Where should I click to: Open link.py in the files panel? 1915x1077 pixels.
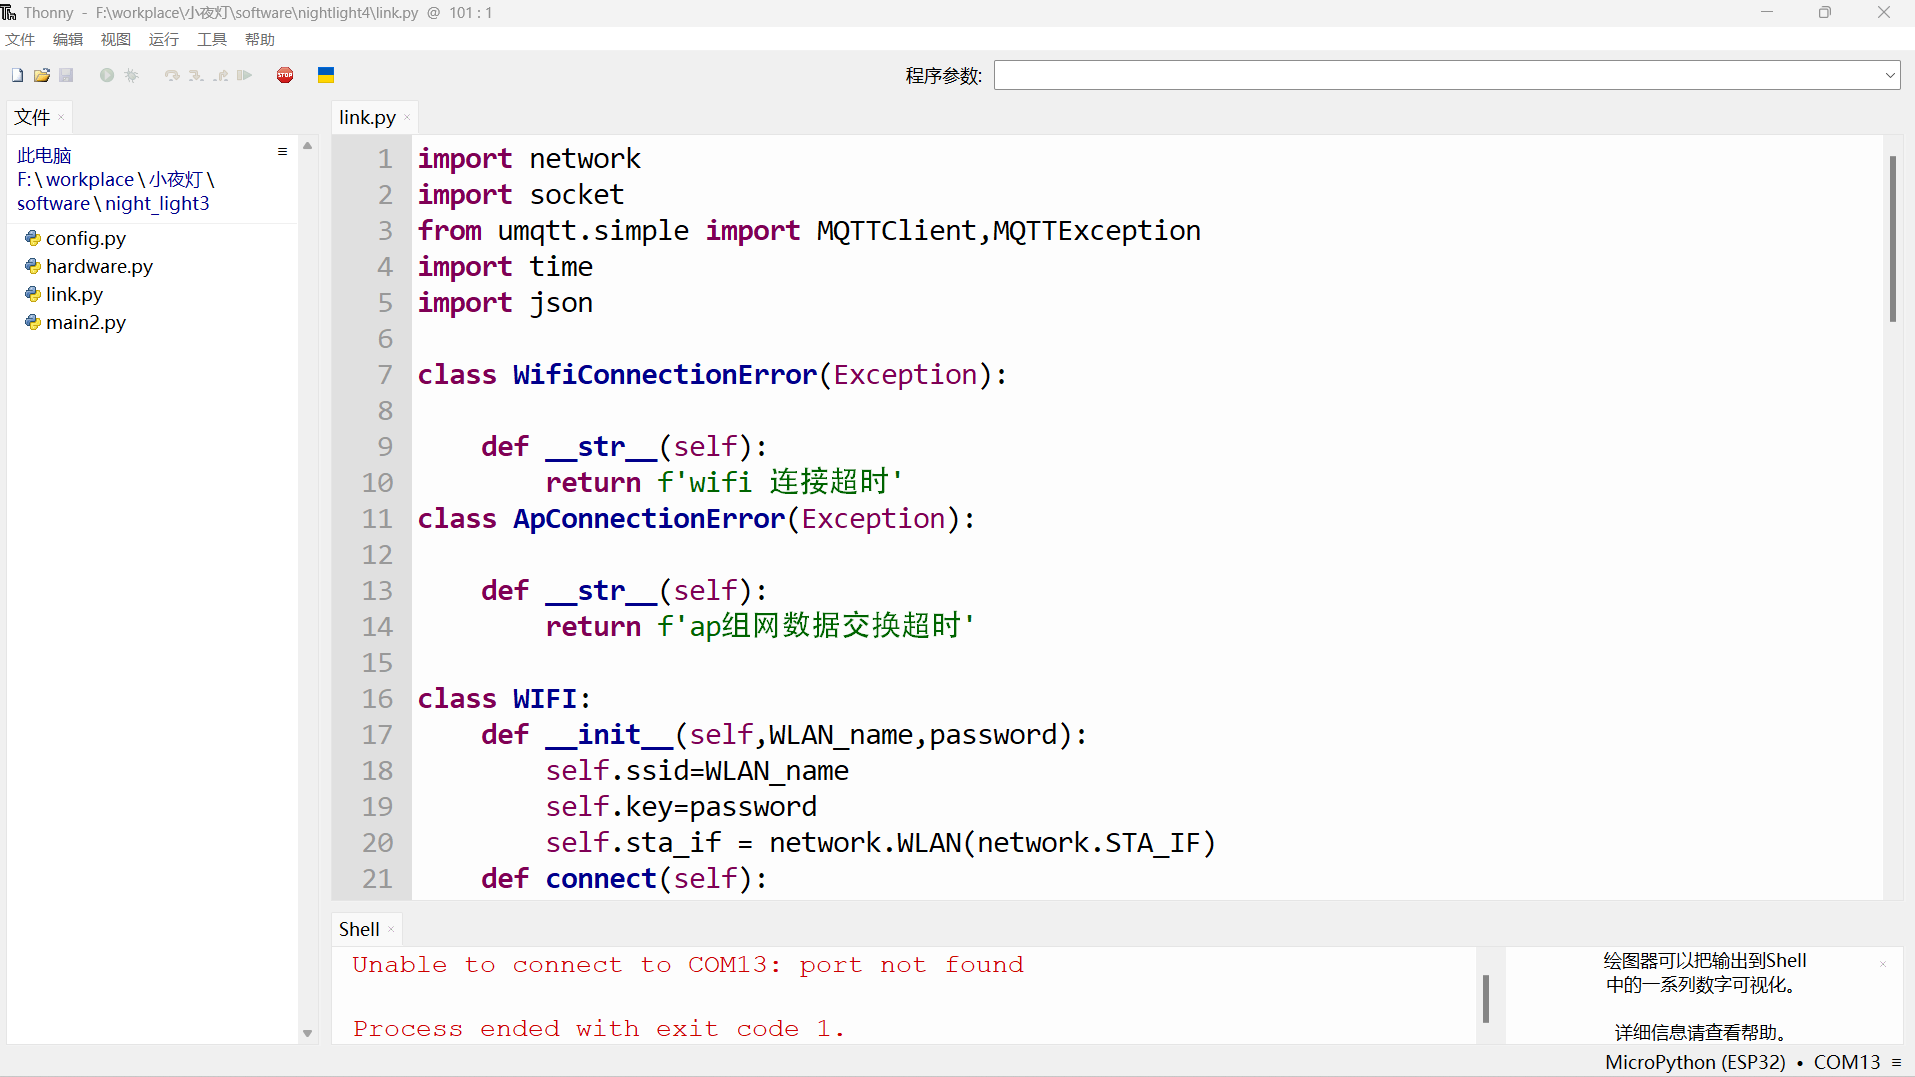(x=74, y=294)
